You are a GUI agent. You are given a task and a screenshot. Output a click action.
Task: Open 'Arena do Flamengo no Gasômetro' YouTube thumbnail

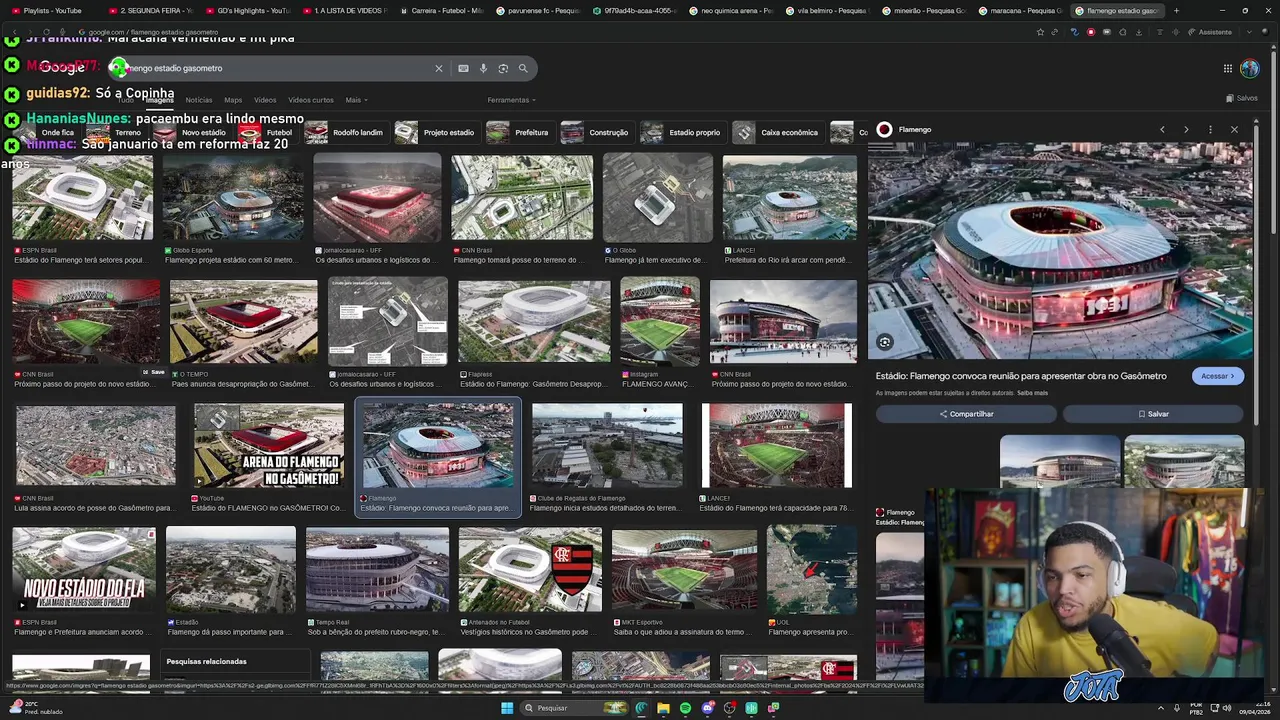[x=269, y=446]
